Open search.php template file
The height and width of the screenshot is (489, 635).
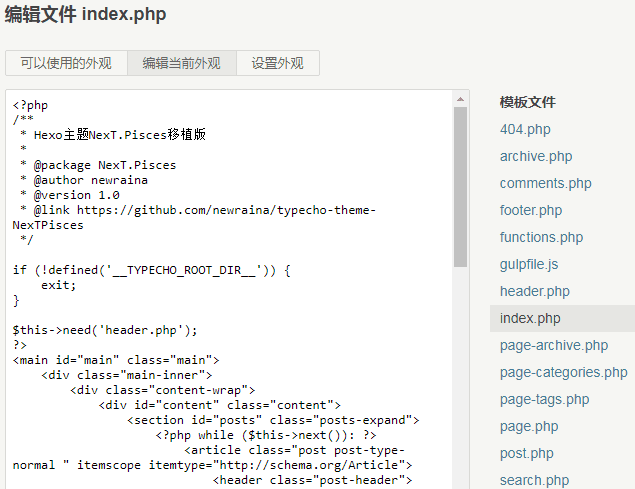tap(534, 479)
